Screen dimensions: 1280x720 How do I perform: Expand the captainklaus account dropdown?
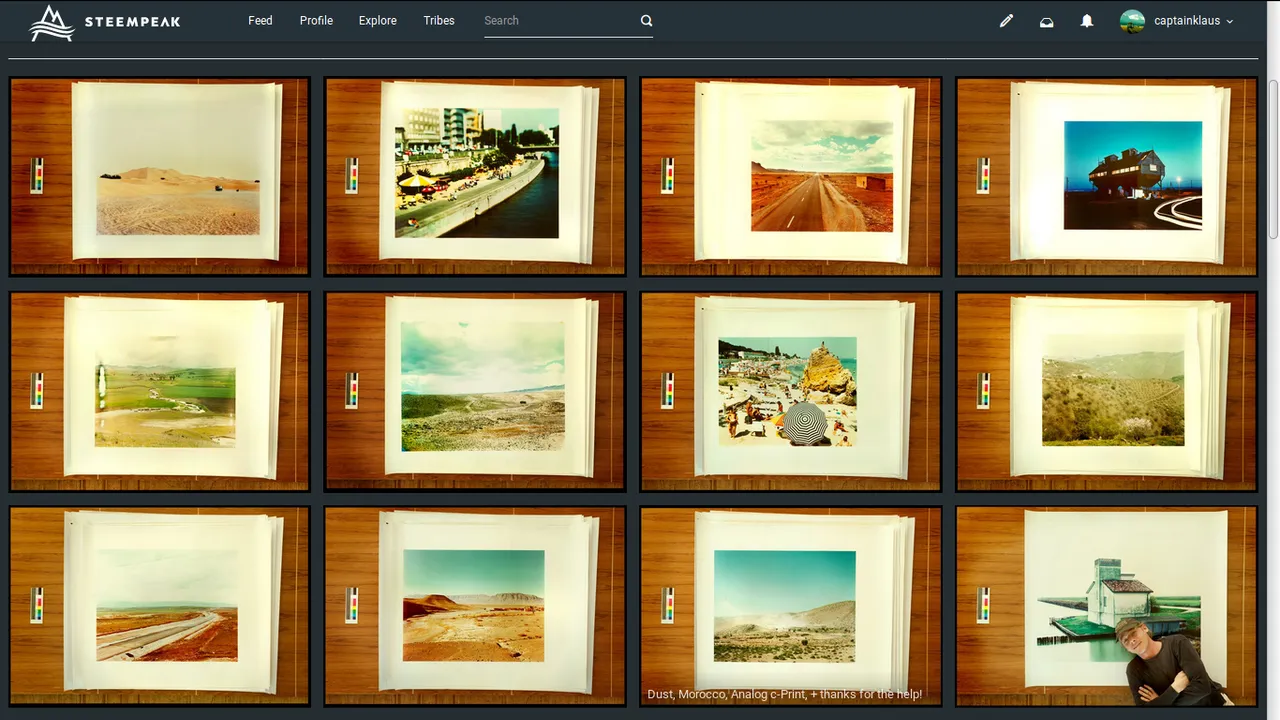tap(1193, 21)
